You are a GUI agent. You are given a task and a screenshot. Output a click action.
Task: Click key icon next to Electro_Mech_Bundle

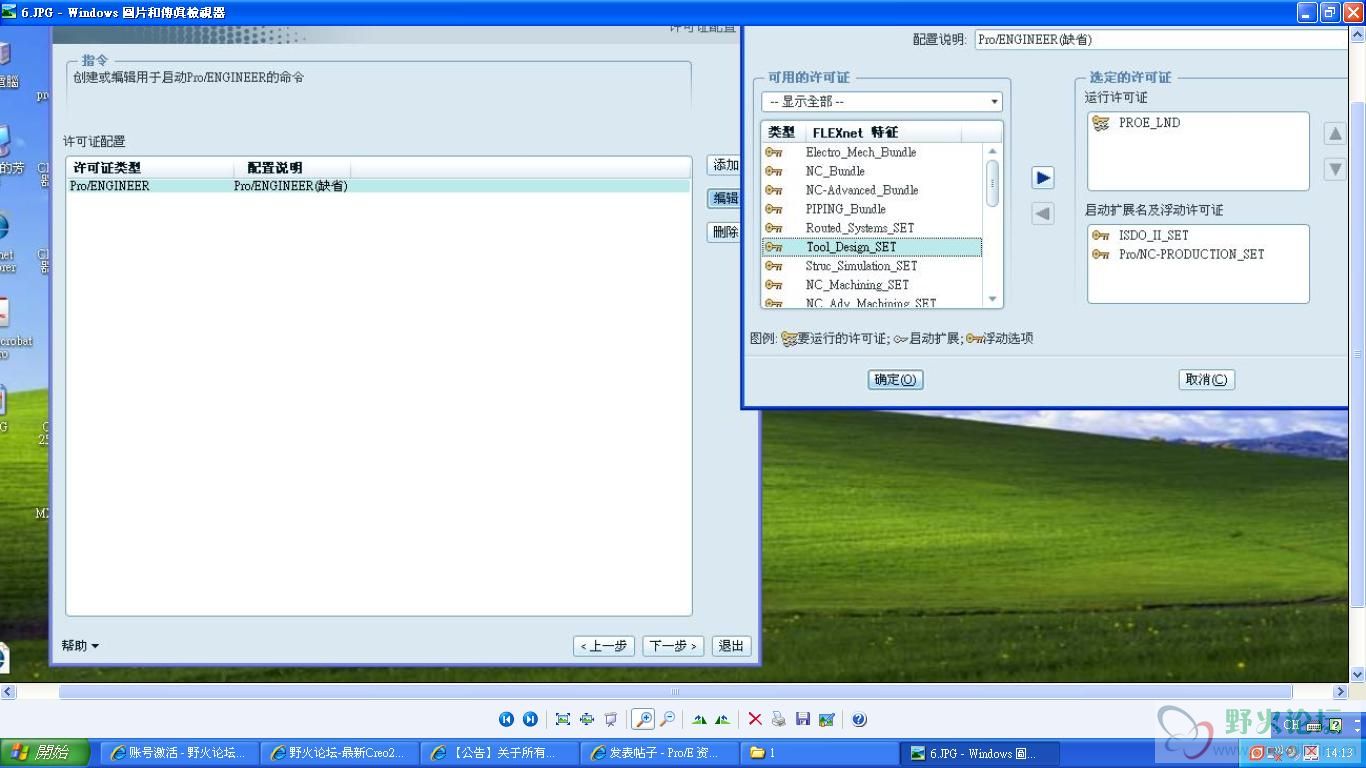pyautogui.click(x=774, y=152)
